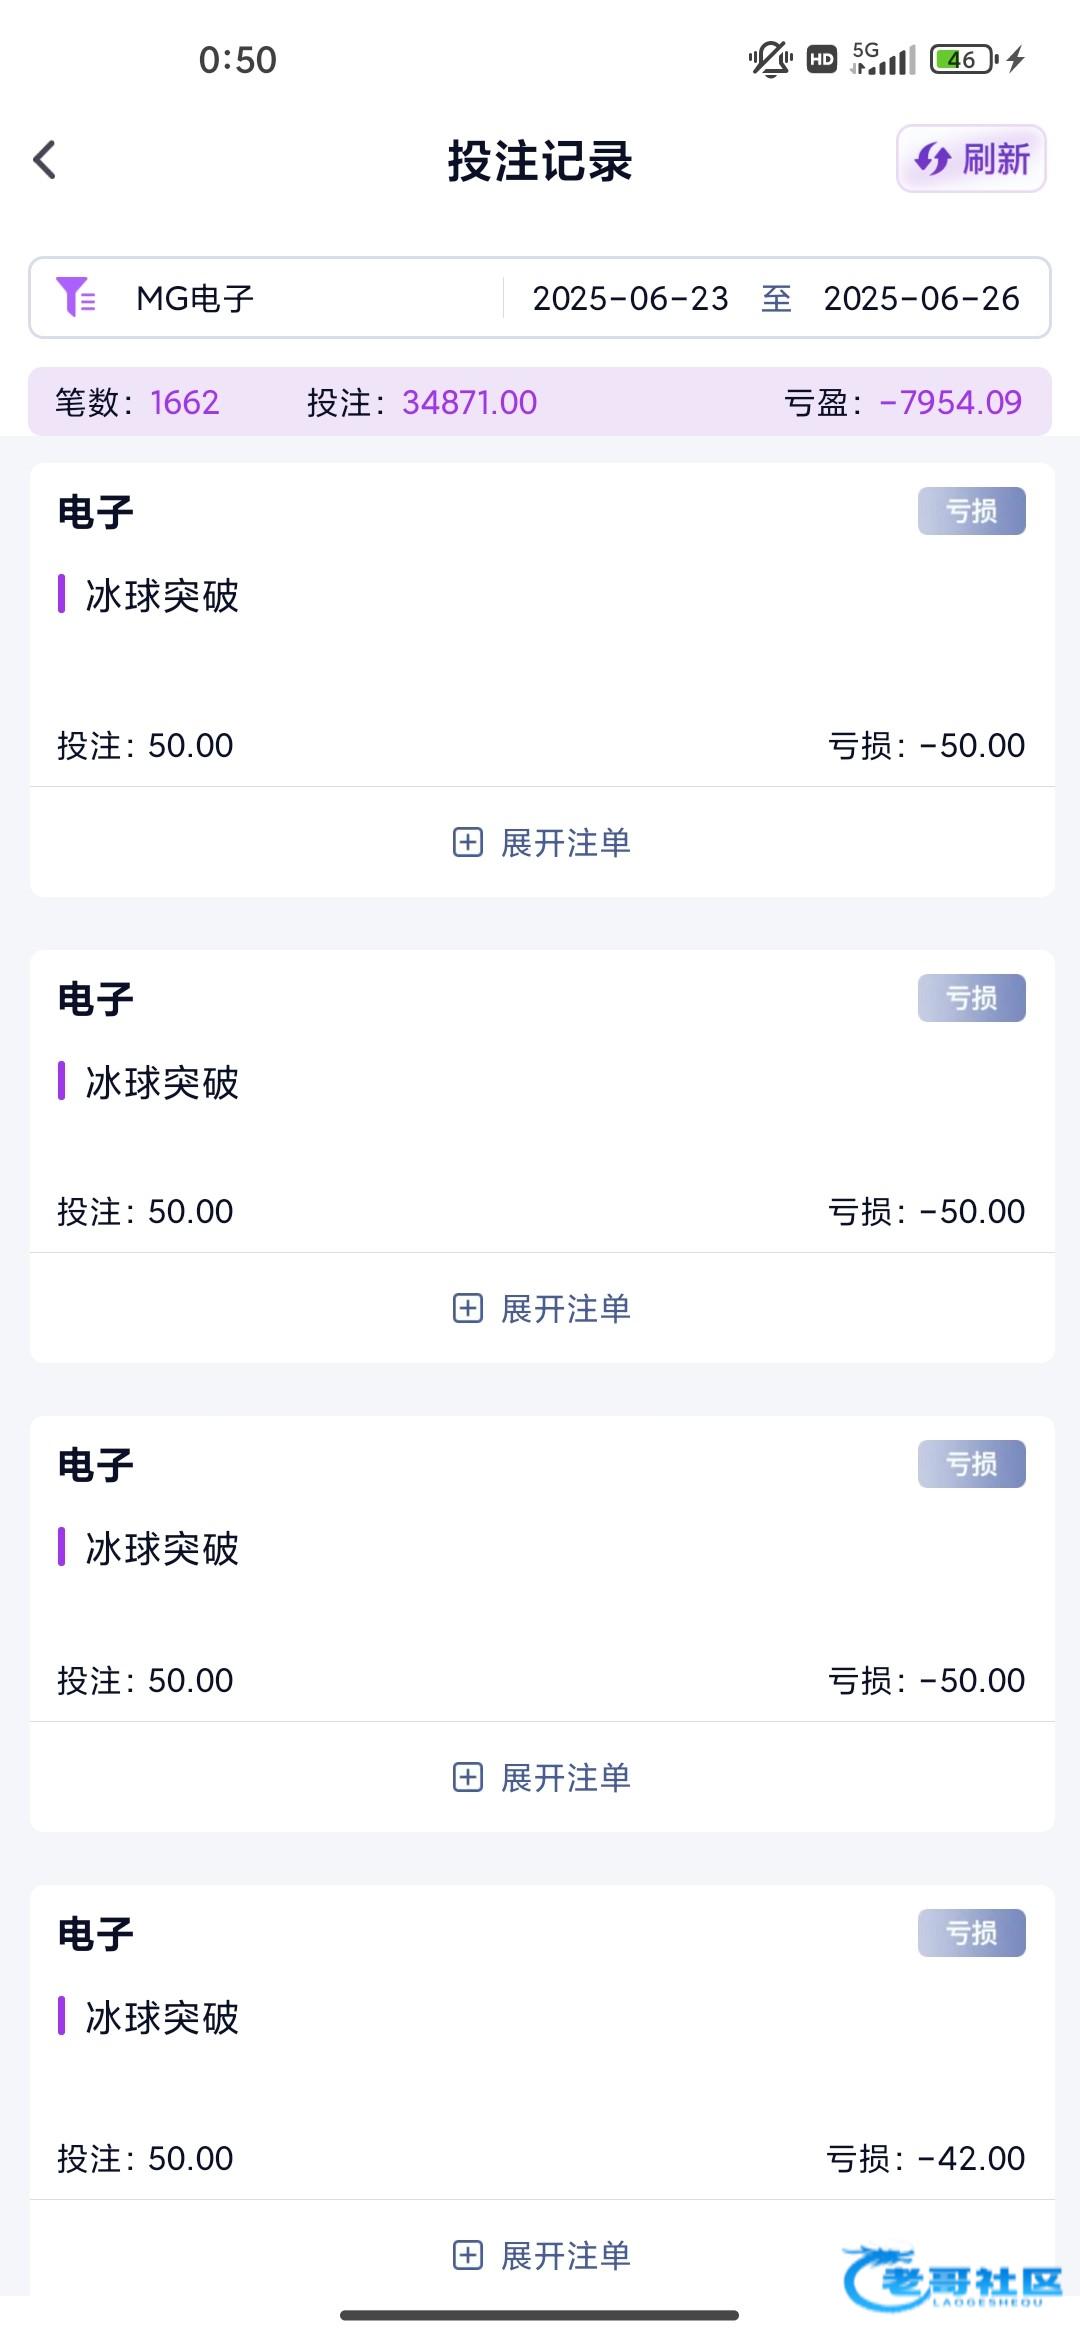The width and height of the screenshot is (1080, 2340).
Task: Expand 展开注单 text in first card
Action: click(x=565, y=842)
